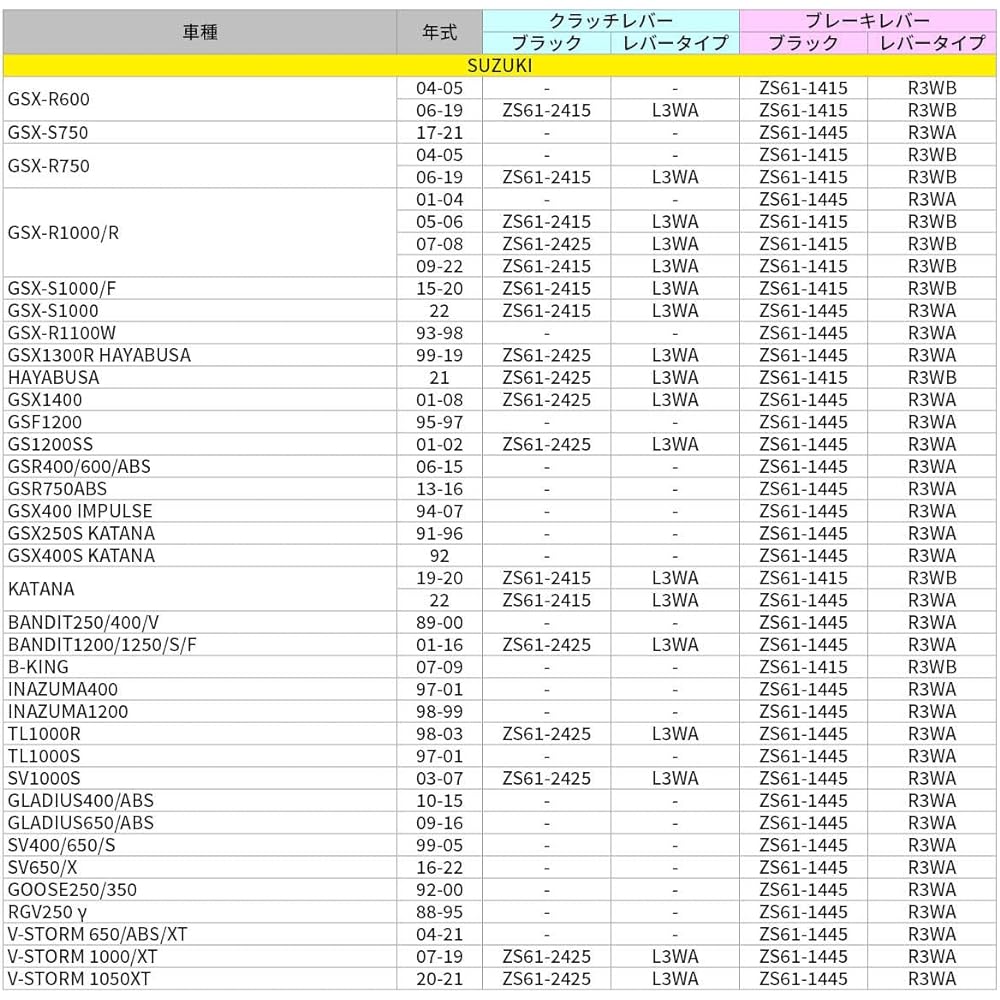Click year 15-20 in GSX-S1000/F row
This screenshot has height=1000, width=1000.
tap(439, 288)
